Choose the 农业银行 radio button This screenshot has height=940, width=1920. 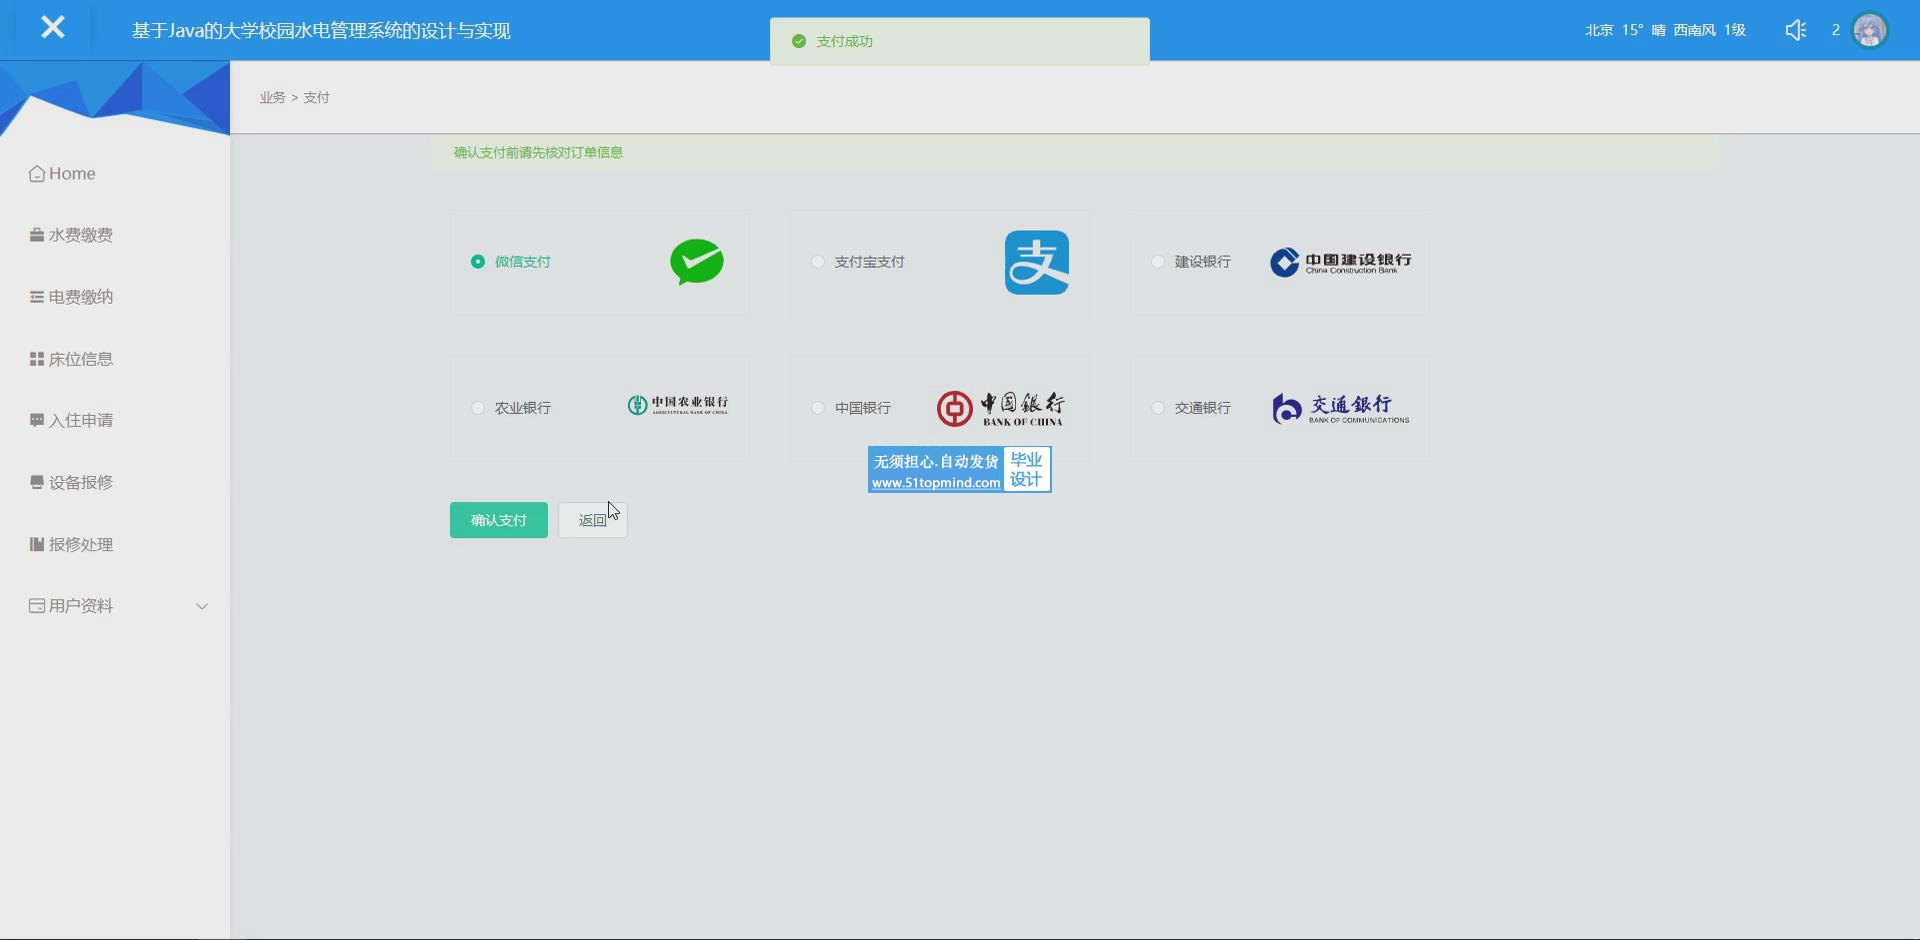click(x=478, y=408)
